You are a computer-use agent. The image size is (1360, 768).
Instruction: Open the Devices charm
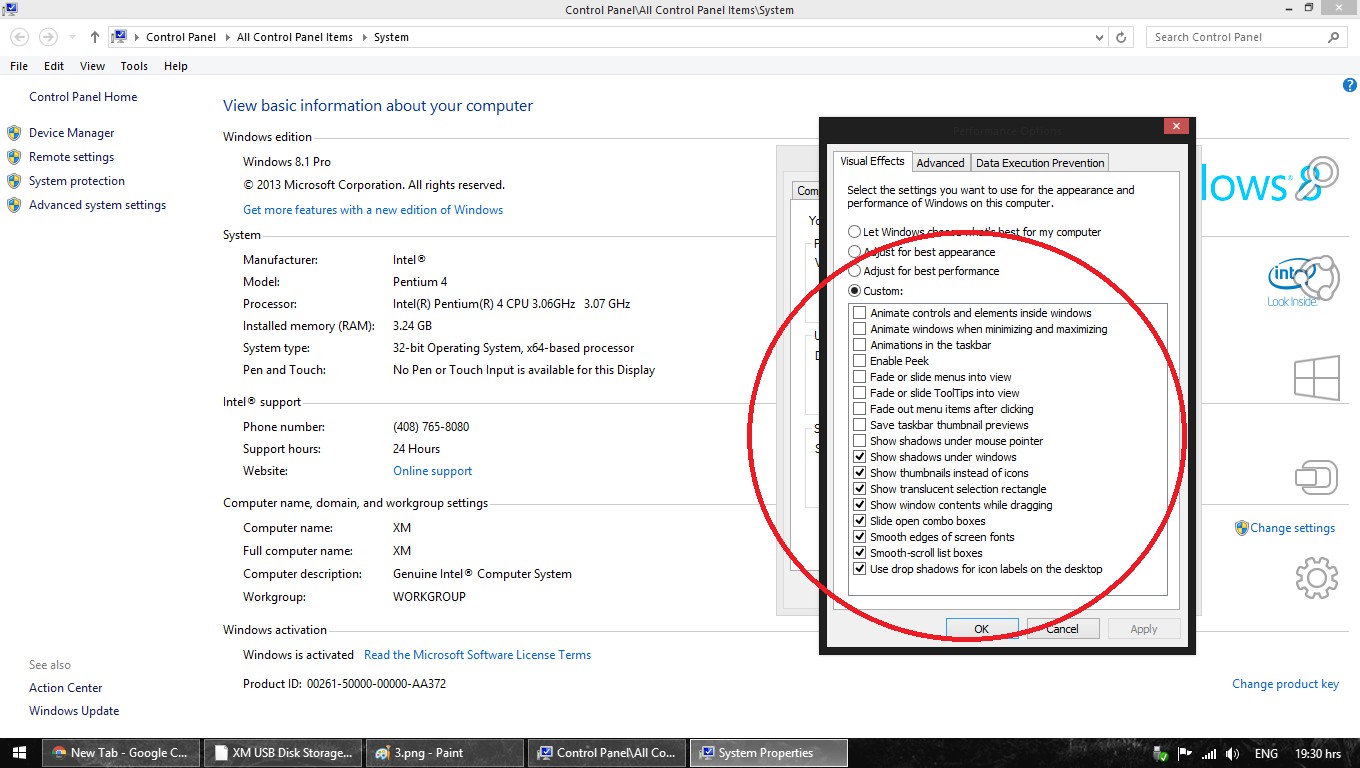pyautogui.click(x=1317, y=477)
